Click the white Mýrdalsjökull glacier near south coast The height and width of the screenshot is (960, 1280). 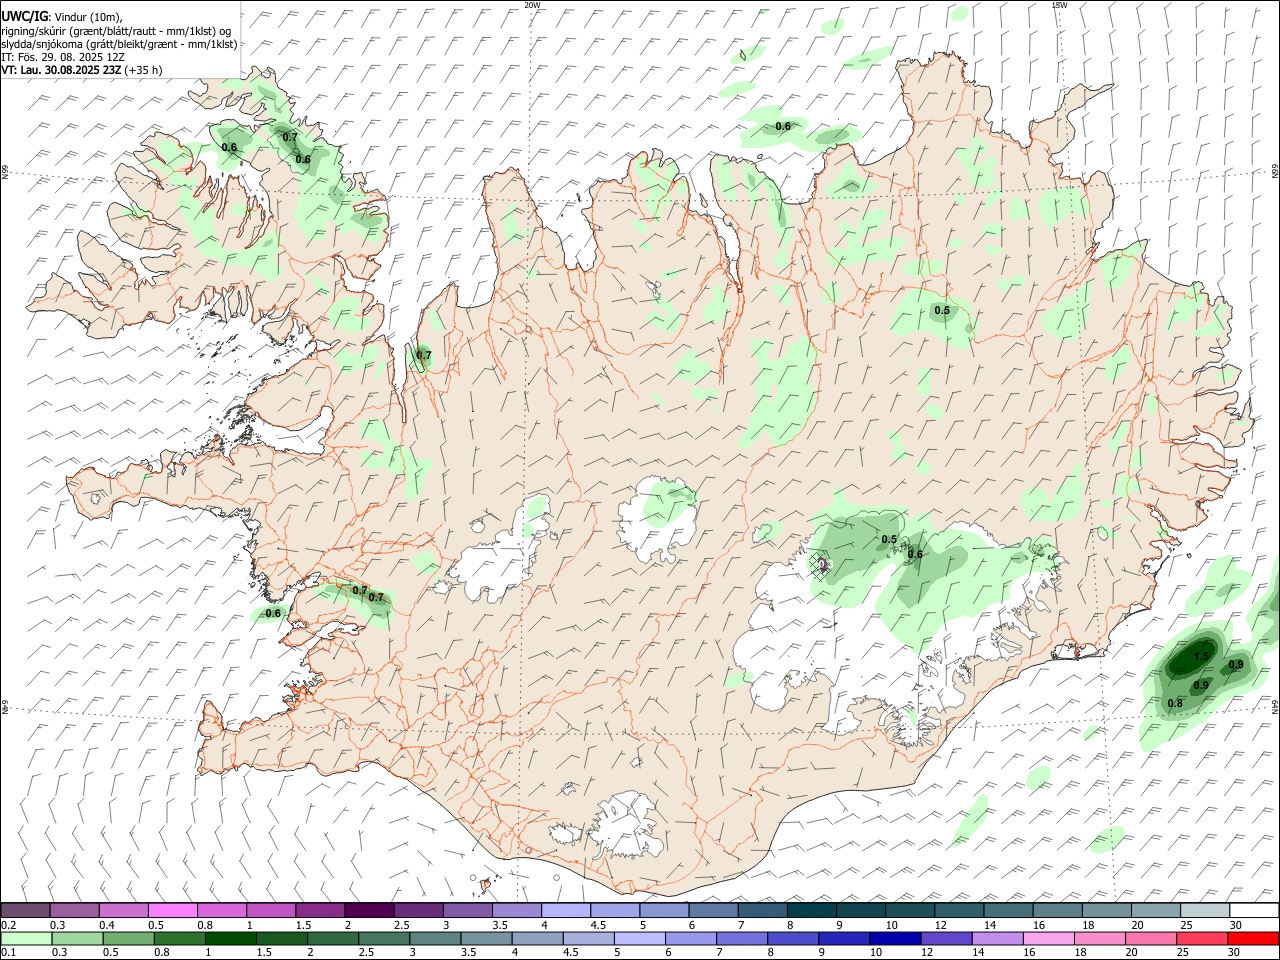pyautogui.click(x=628, y=828)
